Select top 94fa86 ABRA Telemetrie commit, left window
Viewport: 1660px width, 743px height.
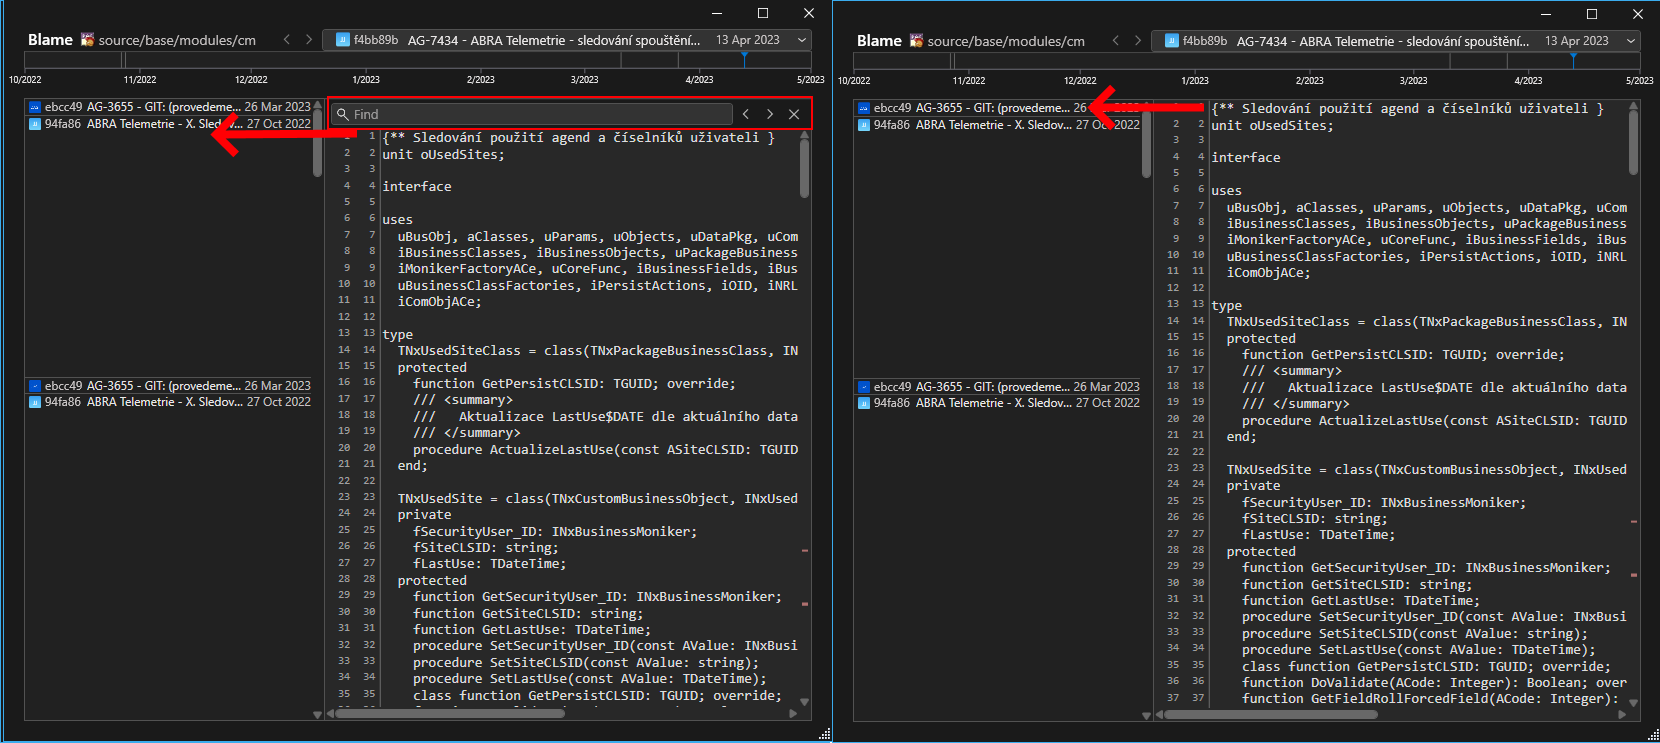tap(169, 124)
